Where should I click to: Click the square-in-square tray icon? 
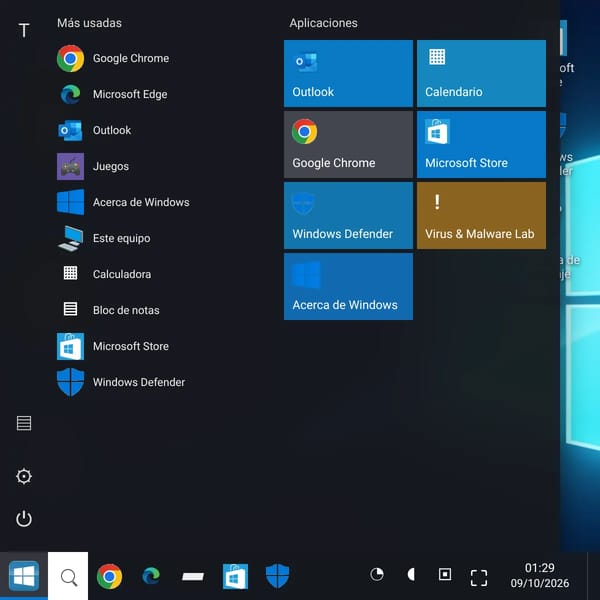tap(445, 574)
